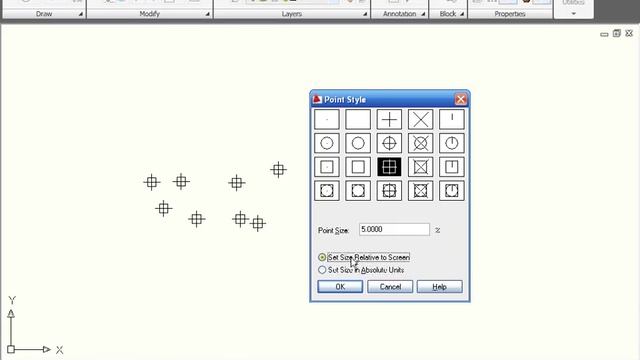Click the Properties ribbon panel title
Image resolution: width=640 pixels, height=360 pixels.
[510, 14]
